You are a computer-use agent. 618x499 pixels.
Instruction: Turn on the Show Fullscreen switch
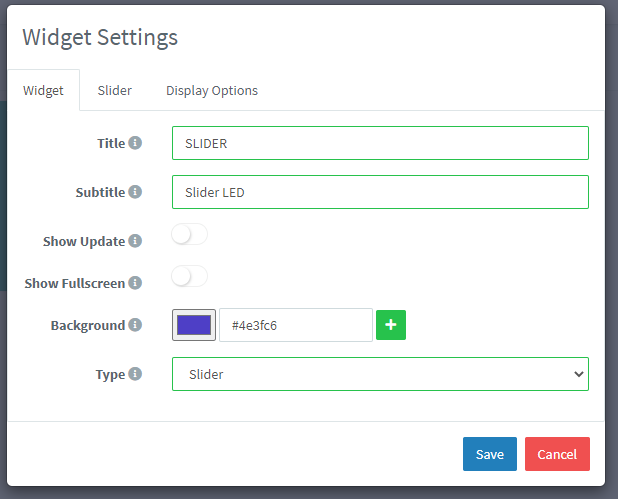(x=189, y=277)
